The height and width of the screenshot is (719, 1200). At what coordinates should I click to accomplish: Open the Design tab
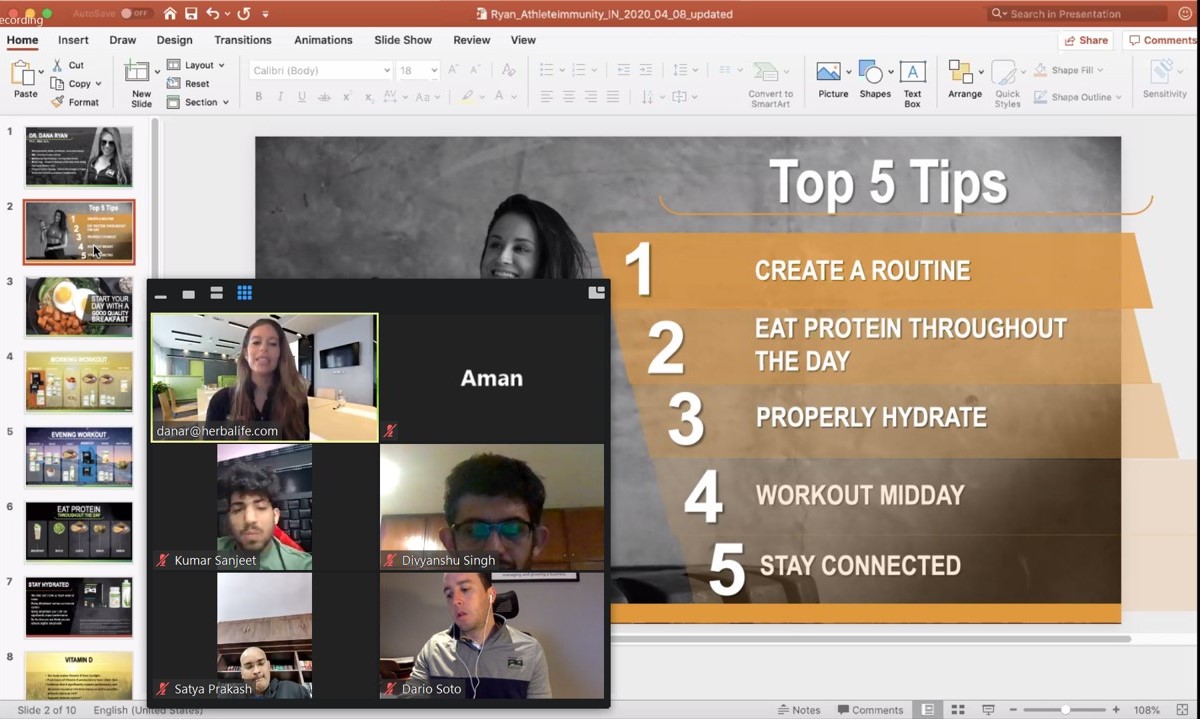174,40
